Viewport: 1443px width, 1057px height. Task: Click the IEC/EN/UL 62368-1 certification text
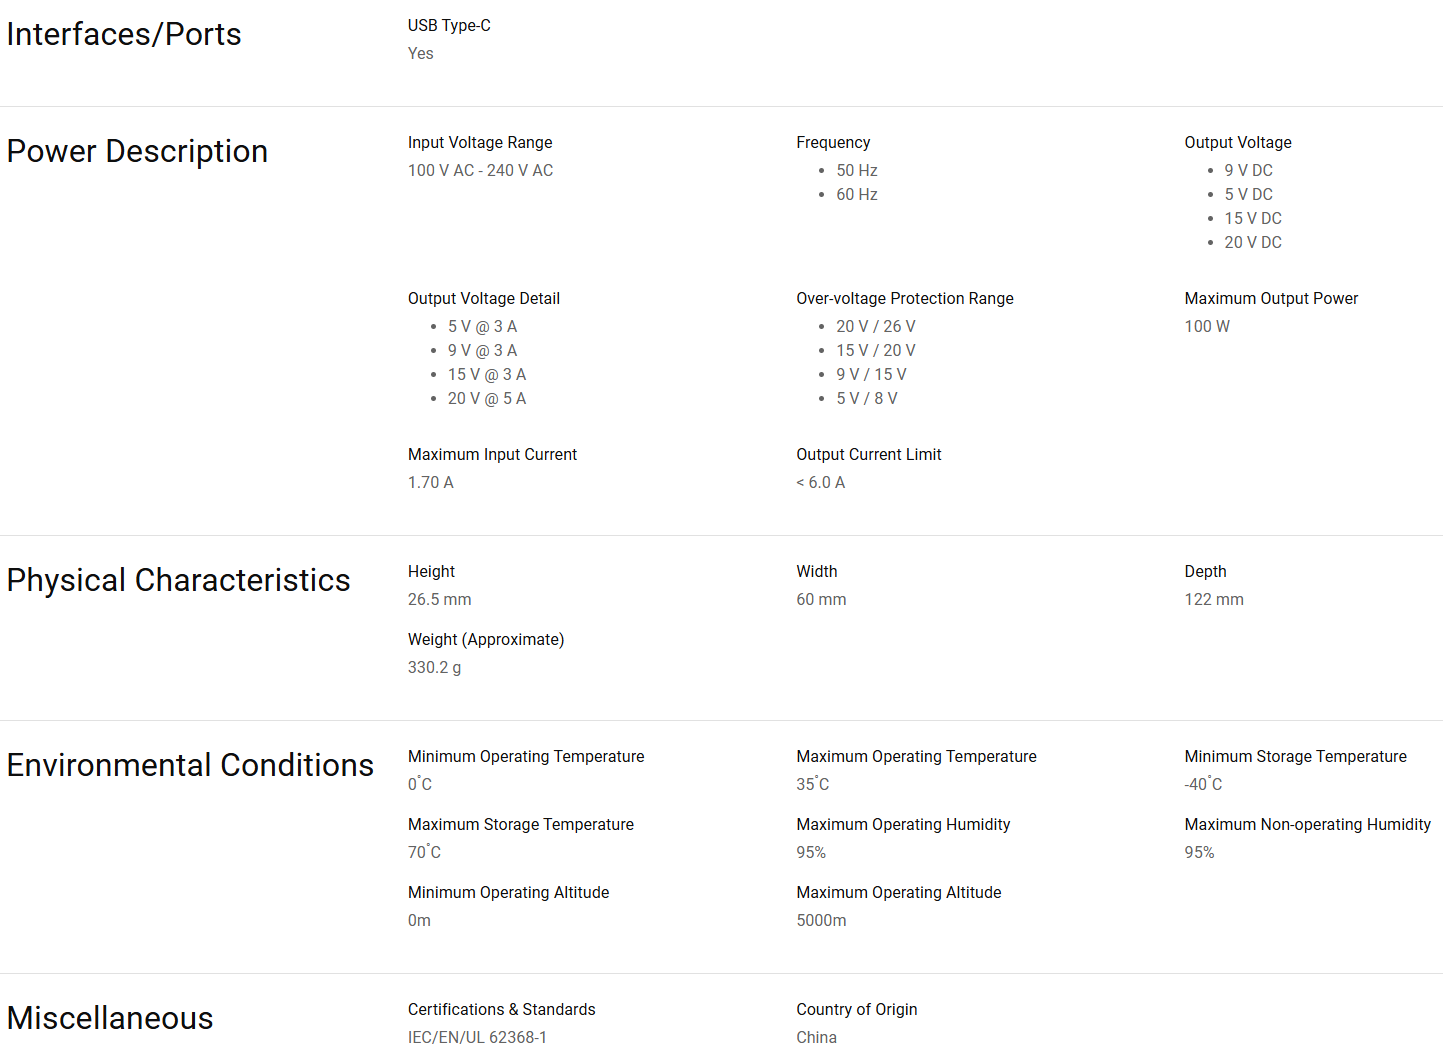click(x=477, y=1037)
